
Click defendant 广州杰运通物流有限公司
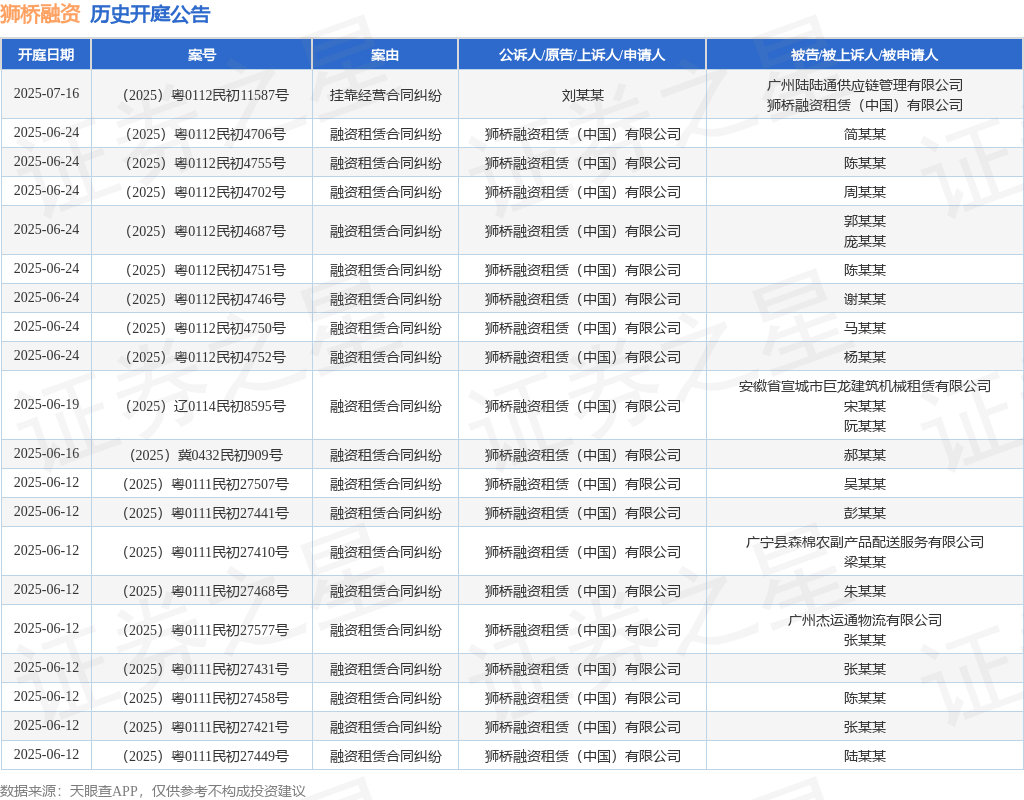[865, 620]
